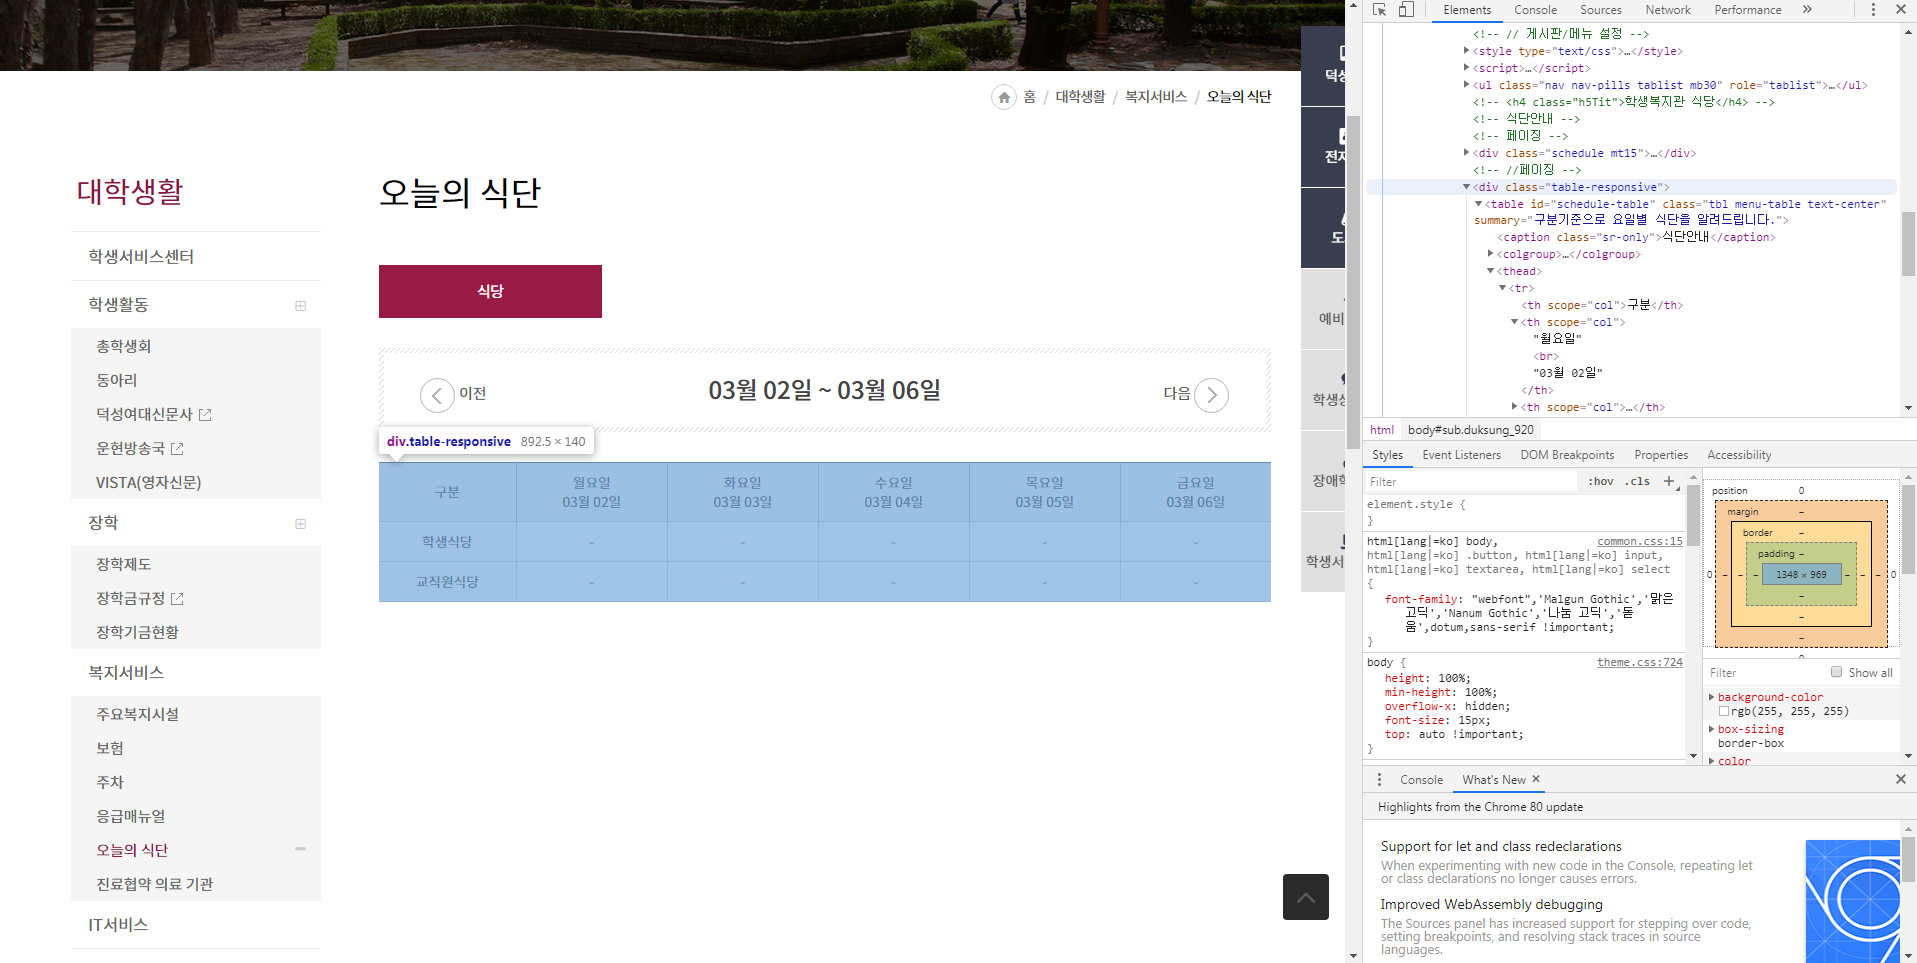The width and height of the screenshot is (1917, 963).
Task: Open the 총학생회 sidebar link
Action: tap(123, 346)
